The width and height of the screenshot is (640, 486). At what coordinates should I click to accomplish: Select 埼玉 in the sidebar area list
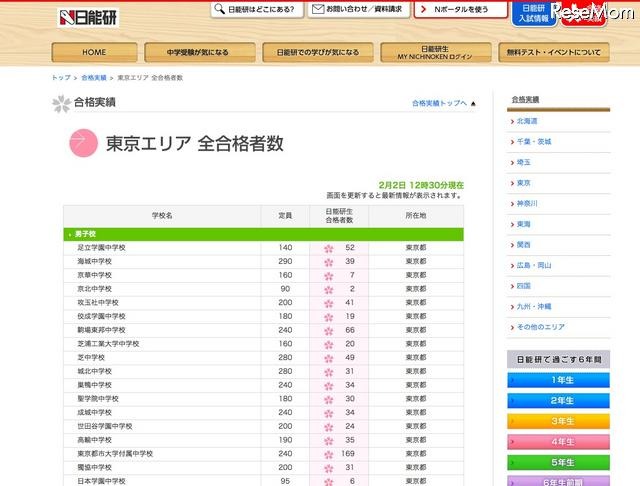[x=524, y=162]
